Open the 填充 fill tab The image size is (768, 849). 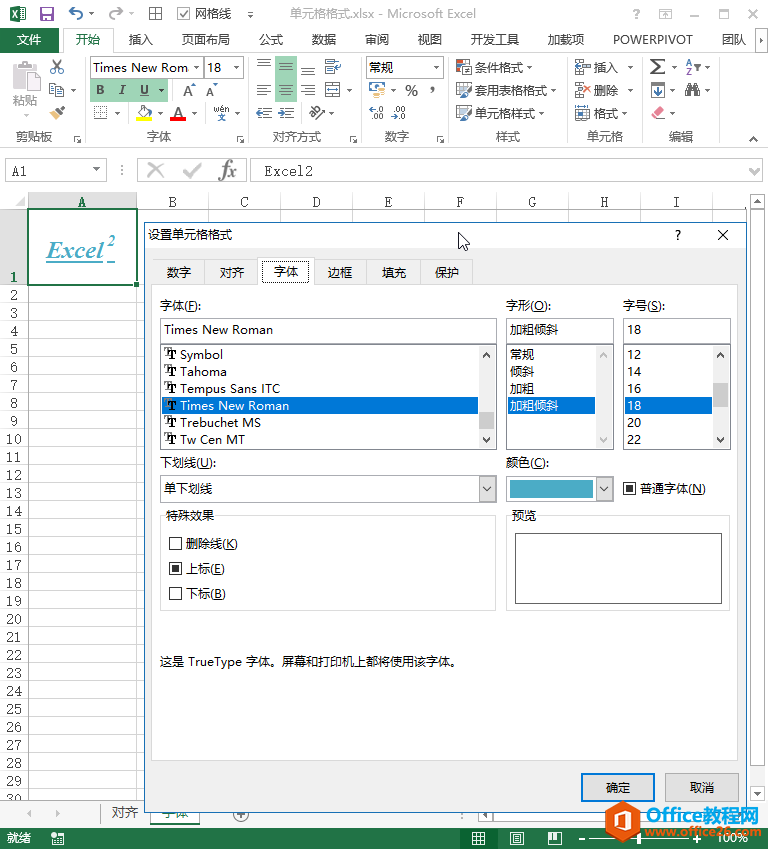(394, 272)
